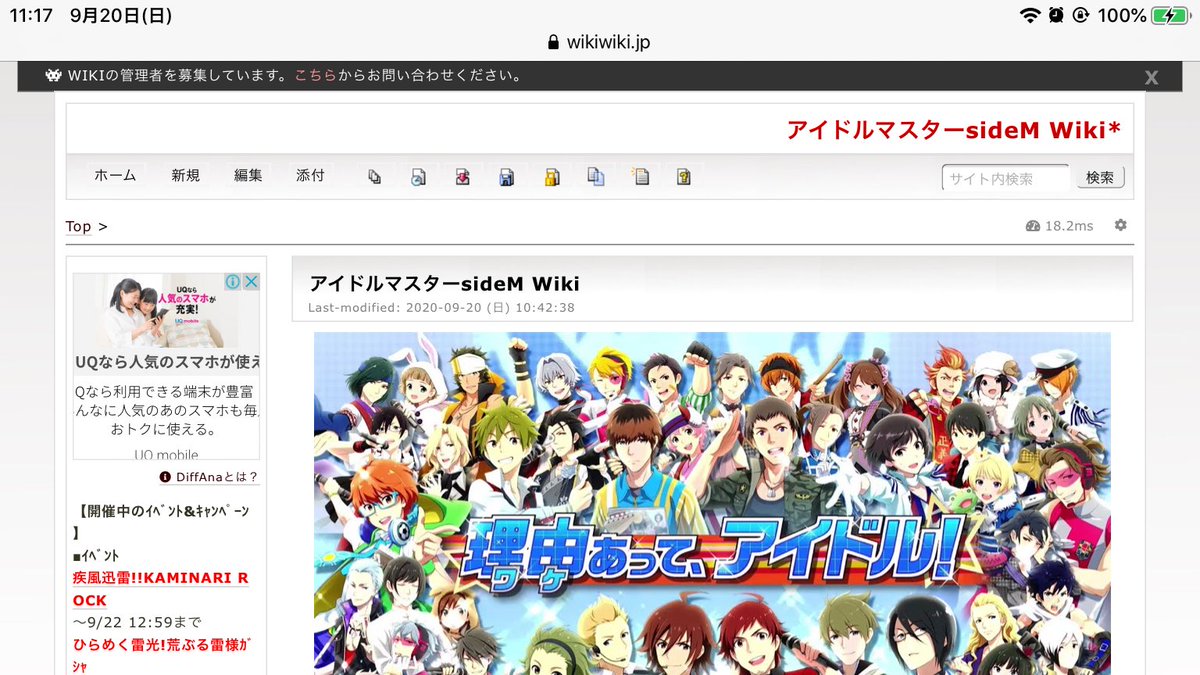
Task: Tap the Wi-Fi status icon
Action: (1030, 15)
